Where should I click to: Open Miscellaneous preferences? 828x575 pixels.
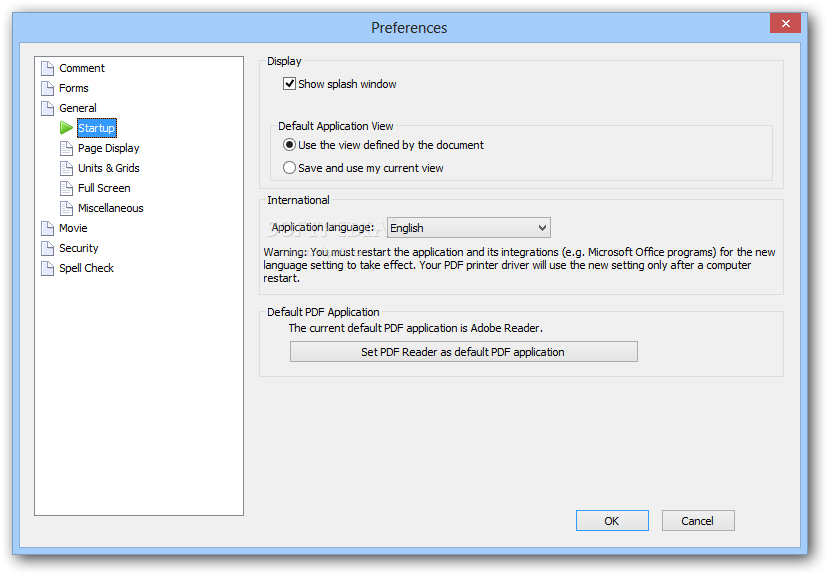[x=110, y=209]
